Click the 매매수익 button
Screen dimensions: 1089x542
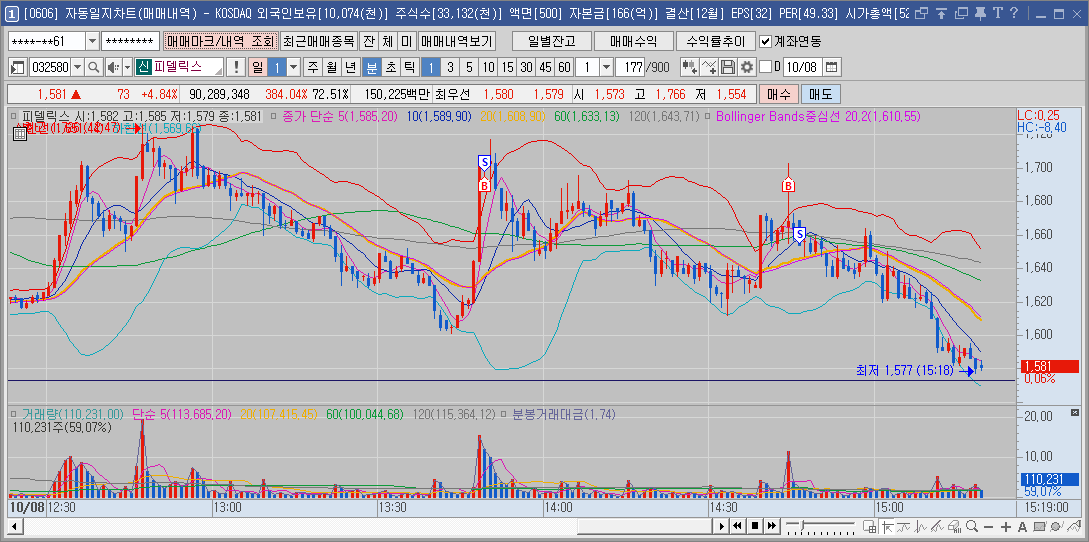pos(633,41)
